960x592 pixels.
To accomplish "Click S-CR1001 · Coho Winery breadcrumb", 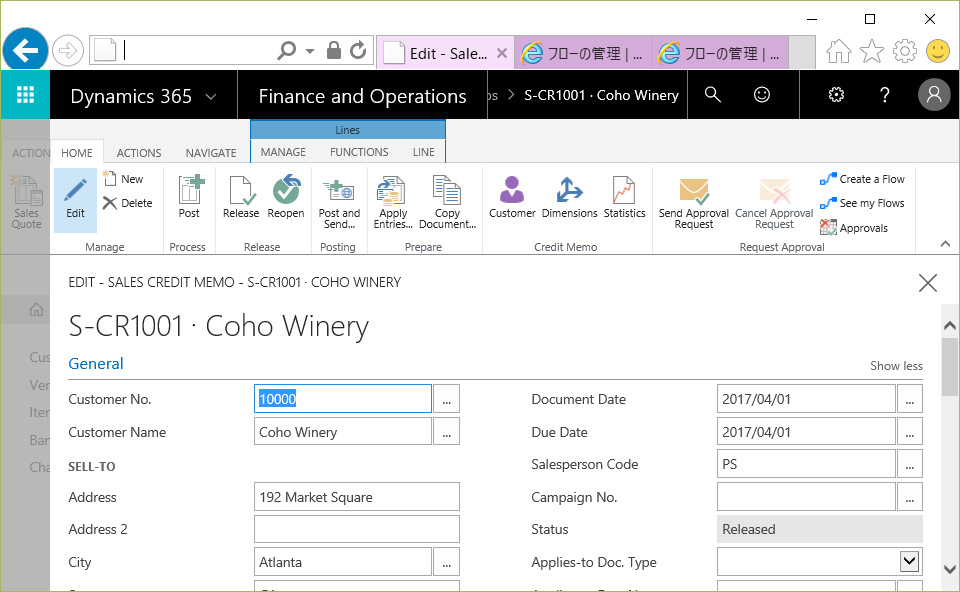I will point(601,96).
